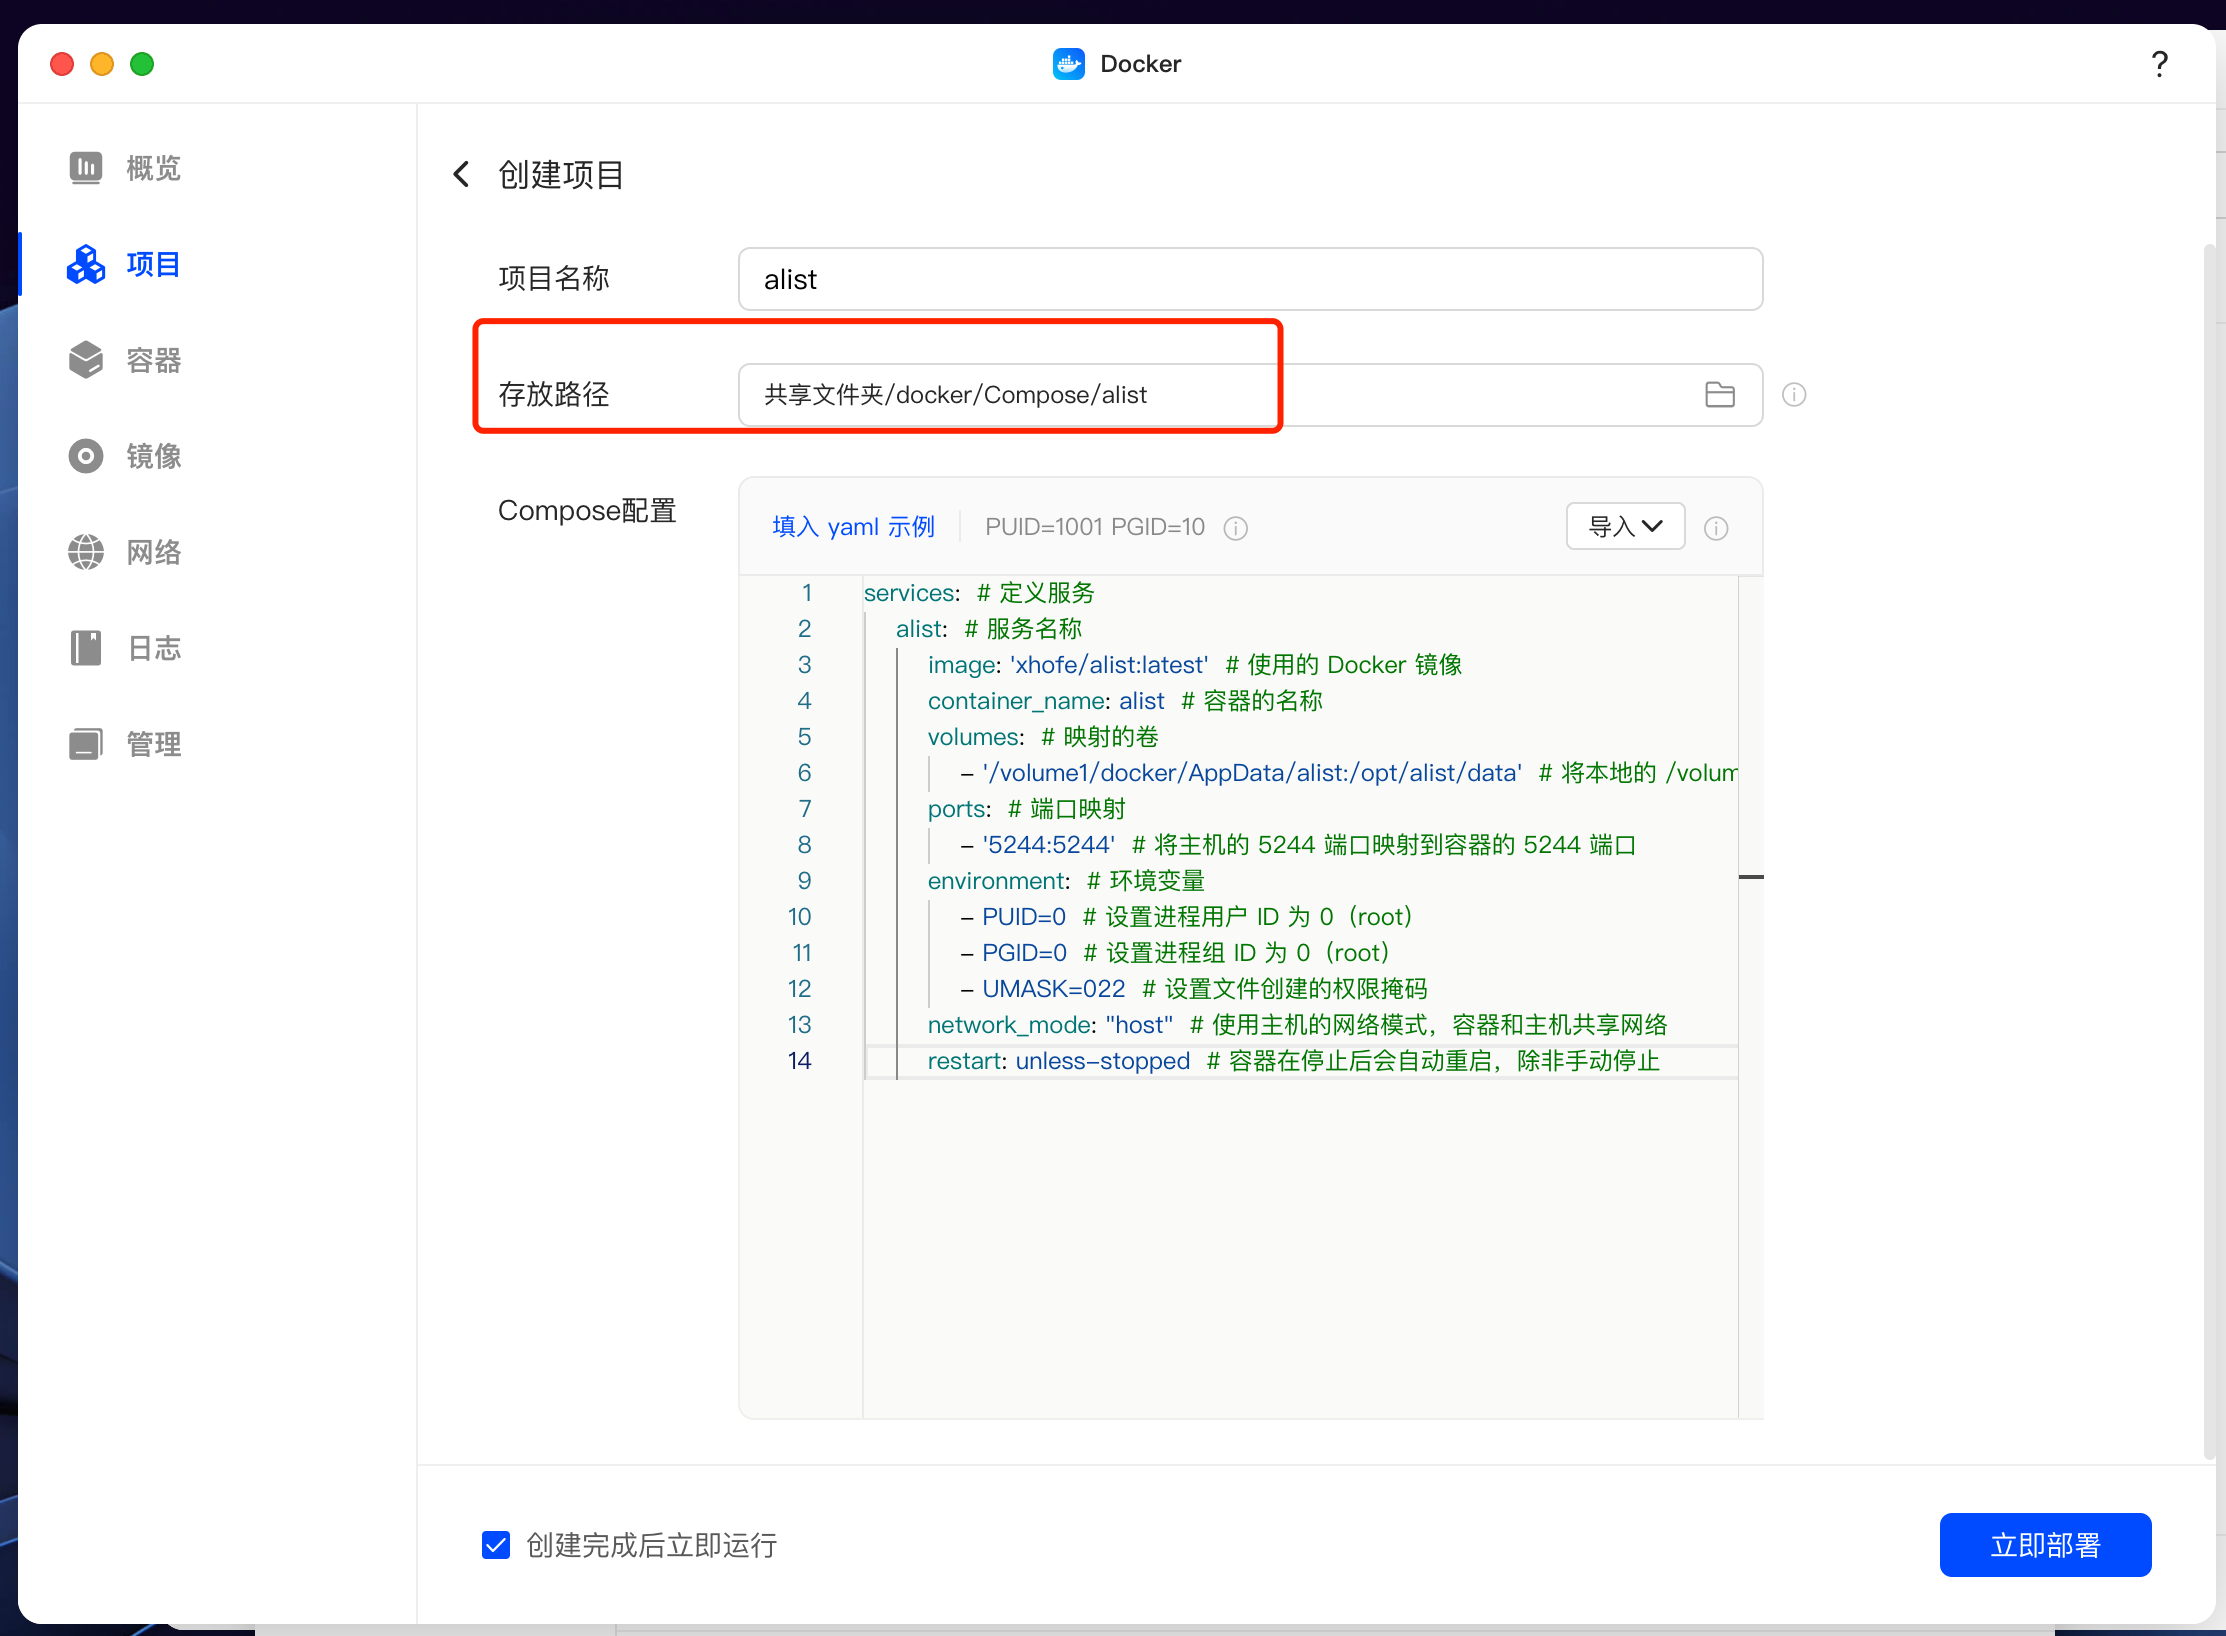The width and height of the screenshot is (2226, 1636).
Task: Click the PUID=1001 PGID=10 text
Action: [1095, 527]
